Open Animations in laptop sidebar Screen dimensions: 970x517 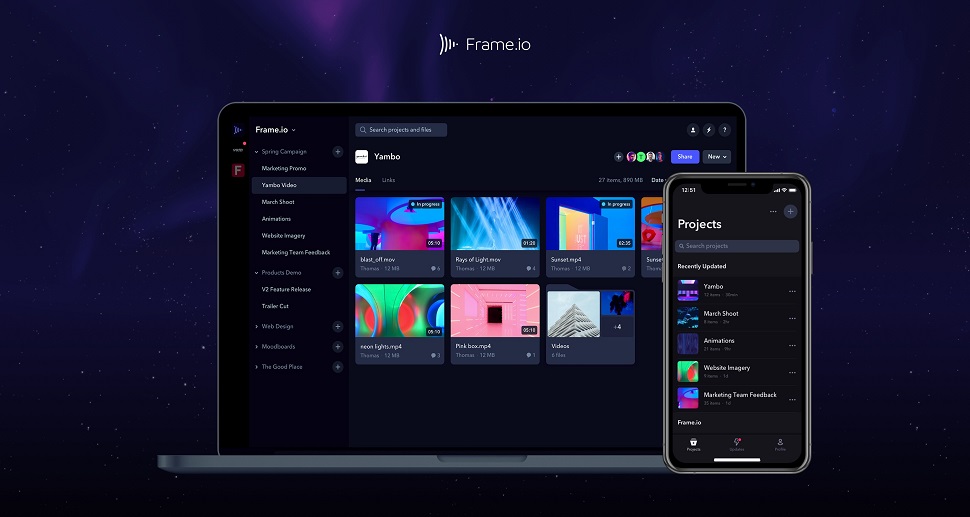click(276, 219)
